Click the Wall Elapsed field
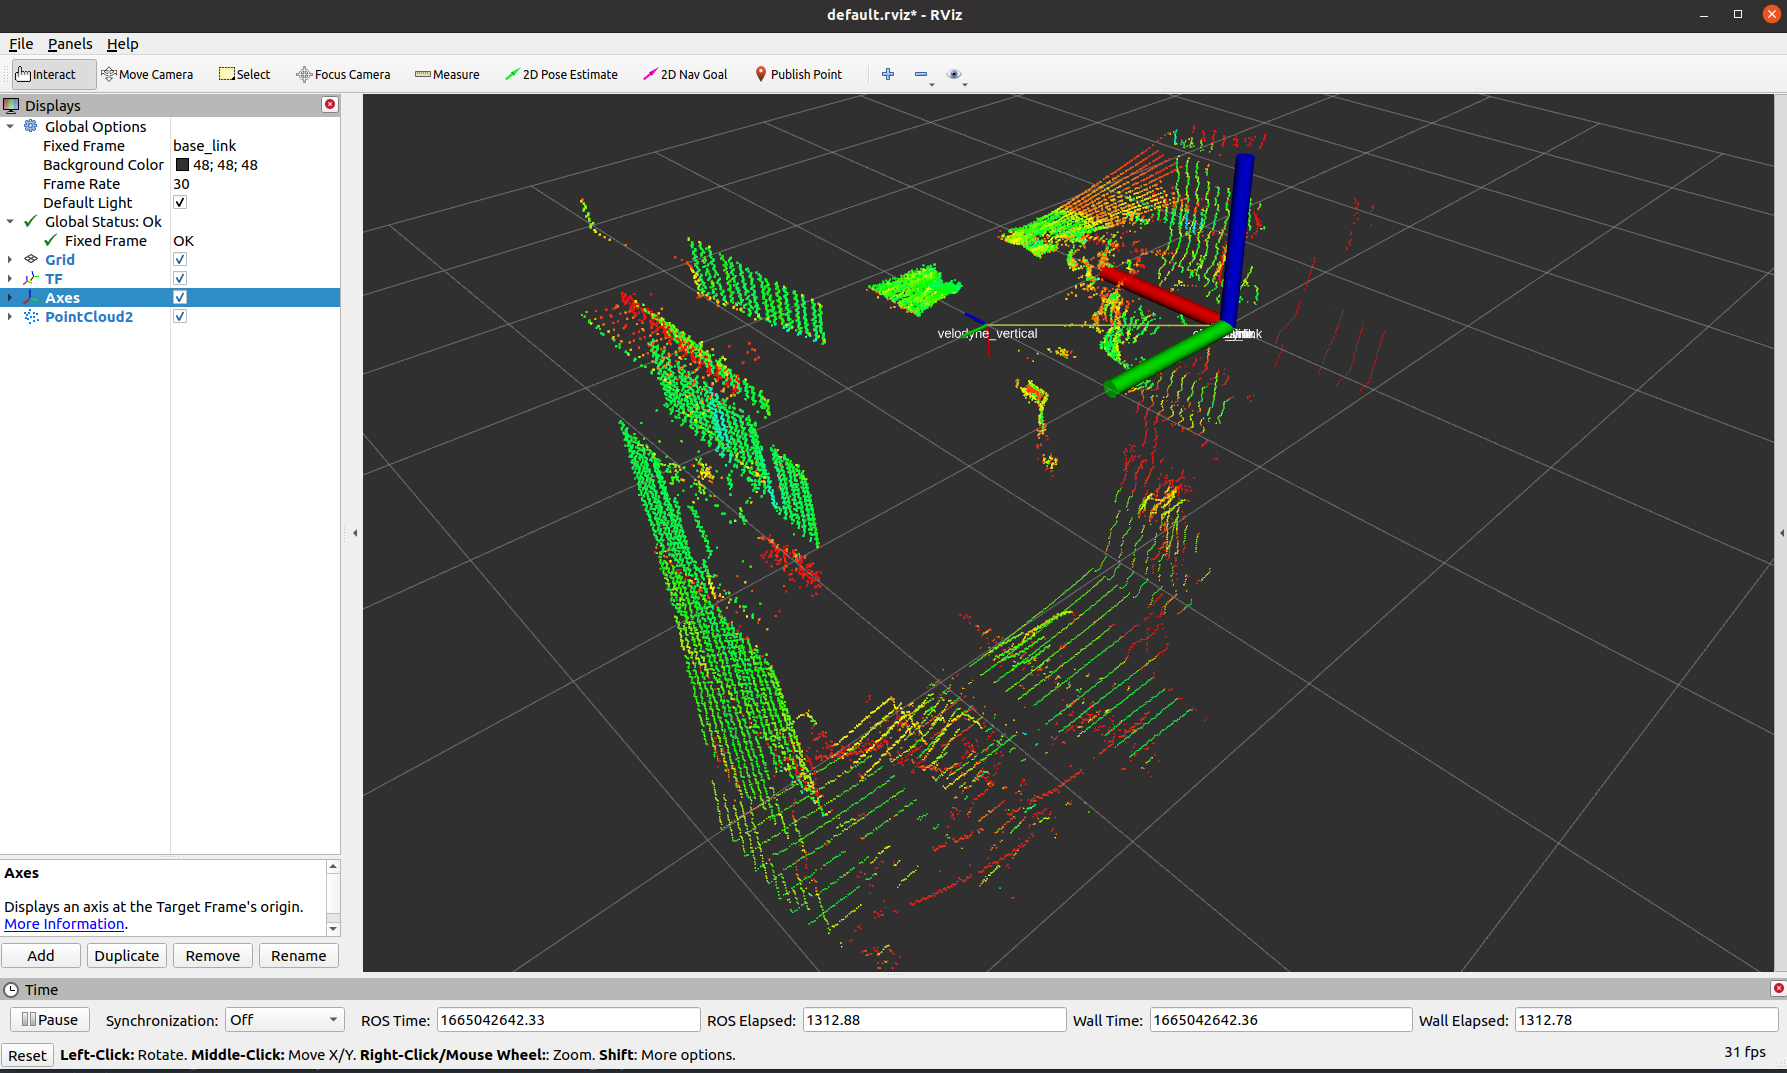The image size is (1787, 1073). tap(1646, 1020)
